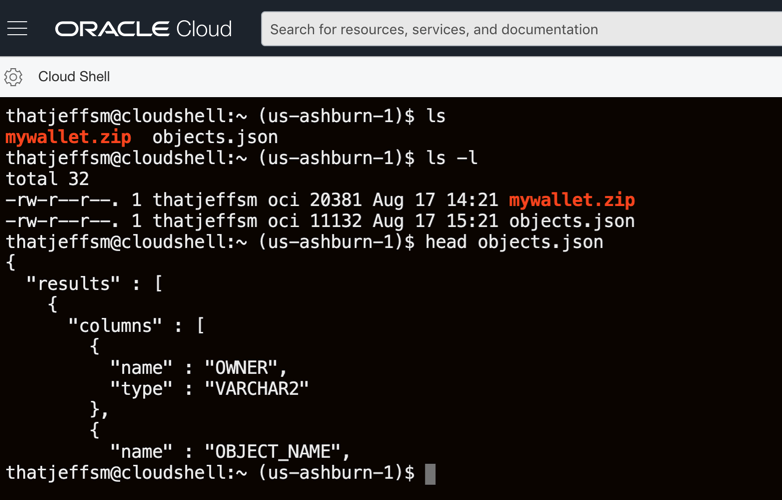Click the Oracle Cloud logo
The width and height of the screenshot is (782, 500).
143,29
